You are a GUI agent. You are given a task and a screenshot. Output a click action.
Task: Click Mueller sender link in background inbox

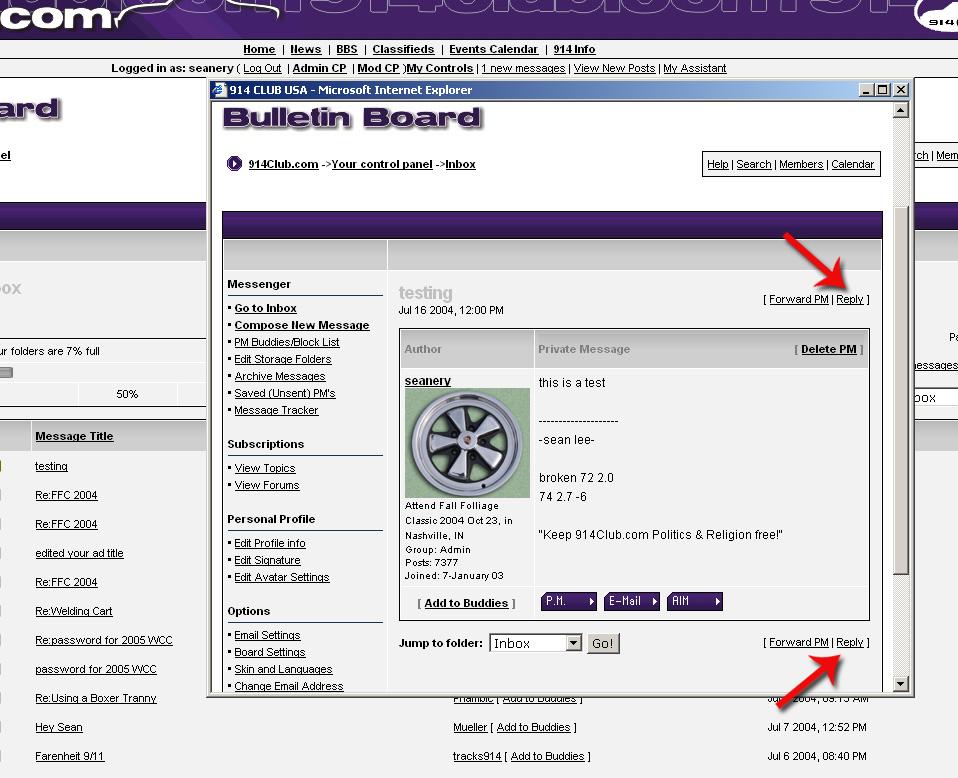[x=470, y=727]
